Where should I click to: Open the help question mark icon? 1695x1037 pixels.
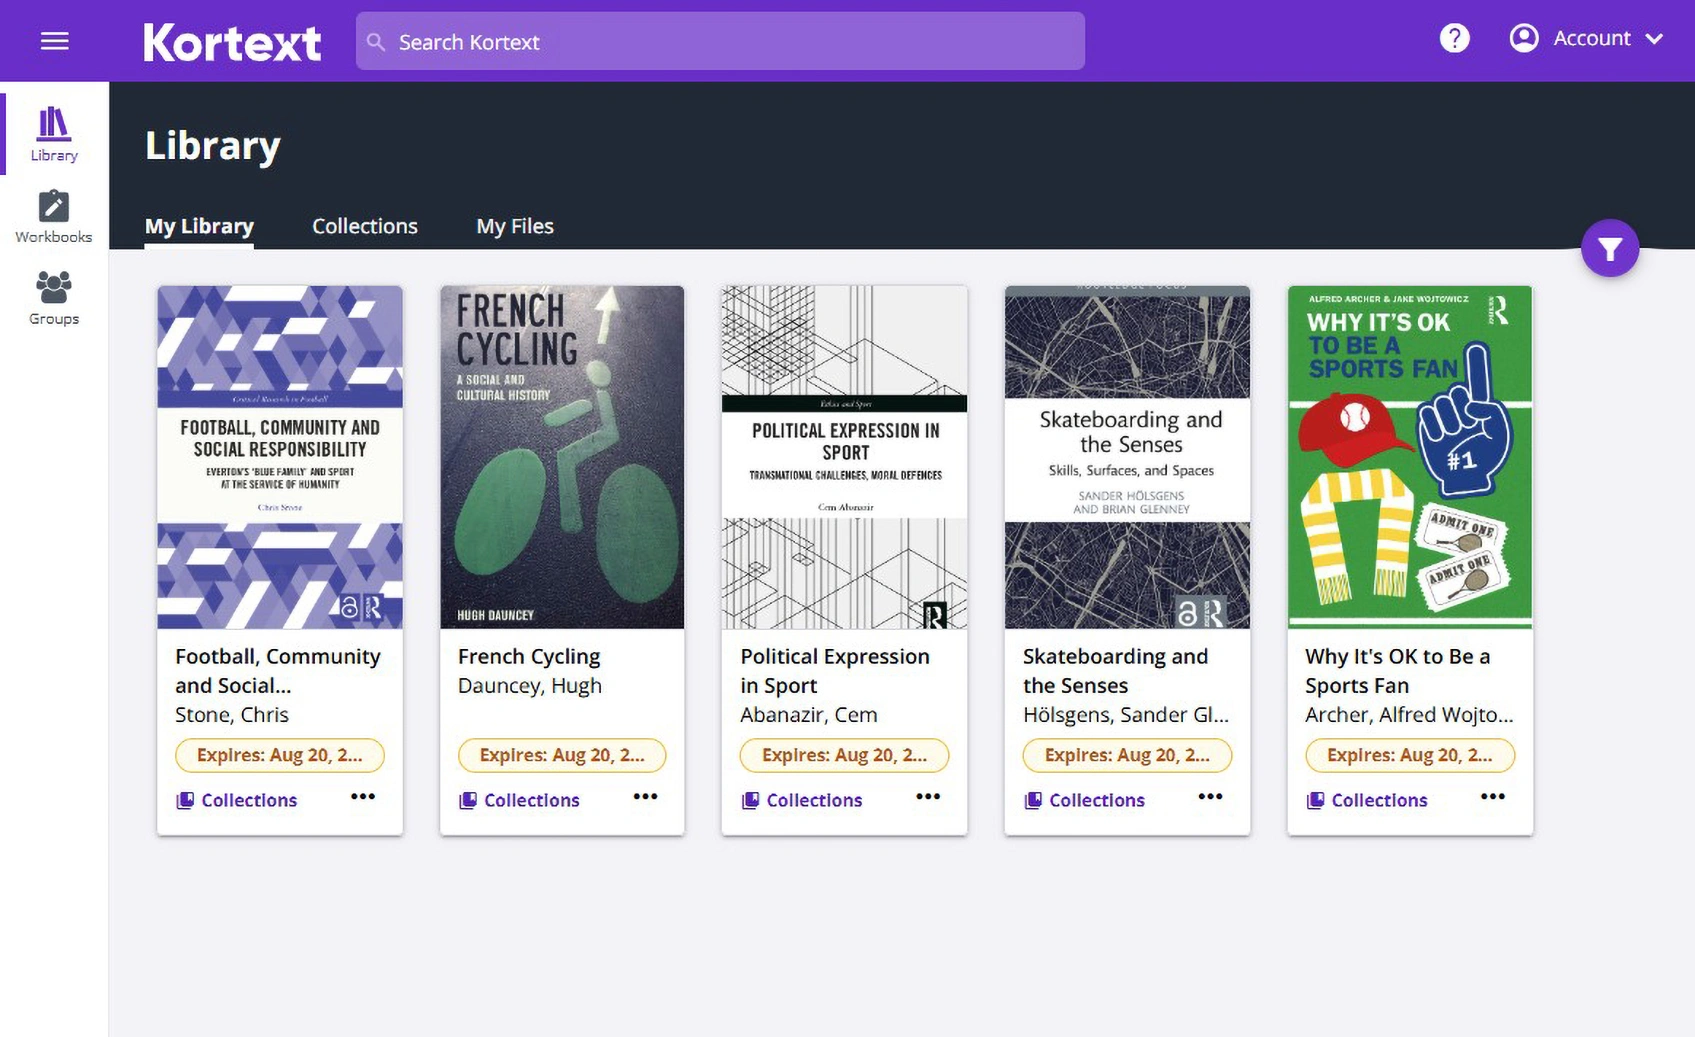click(x=1454, y=39)
